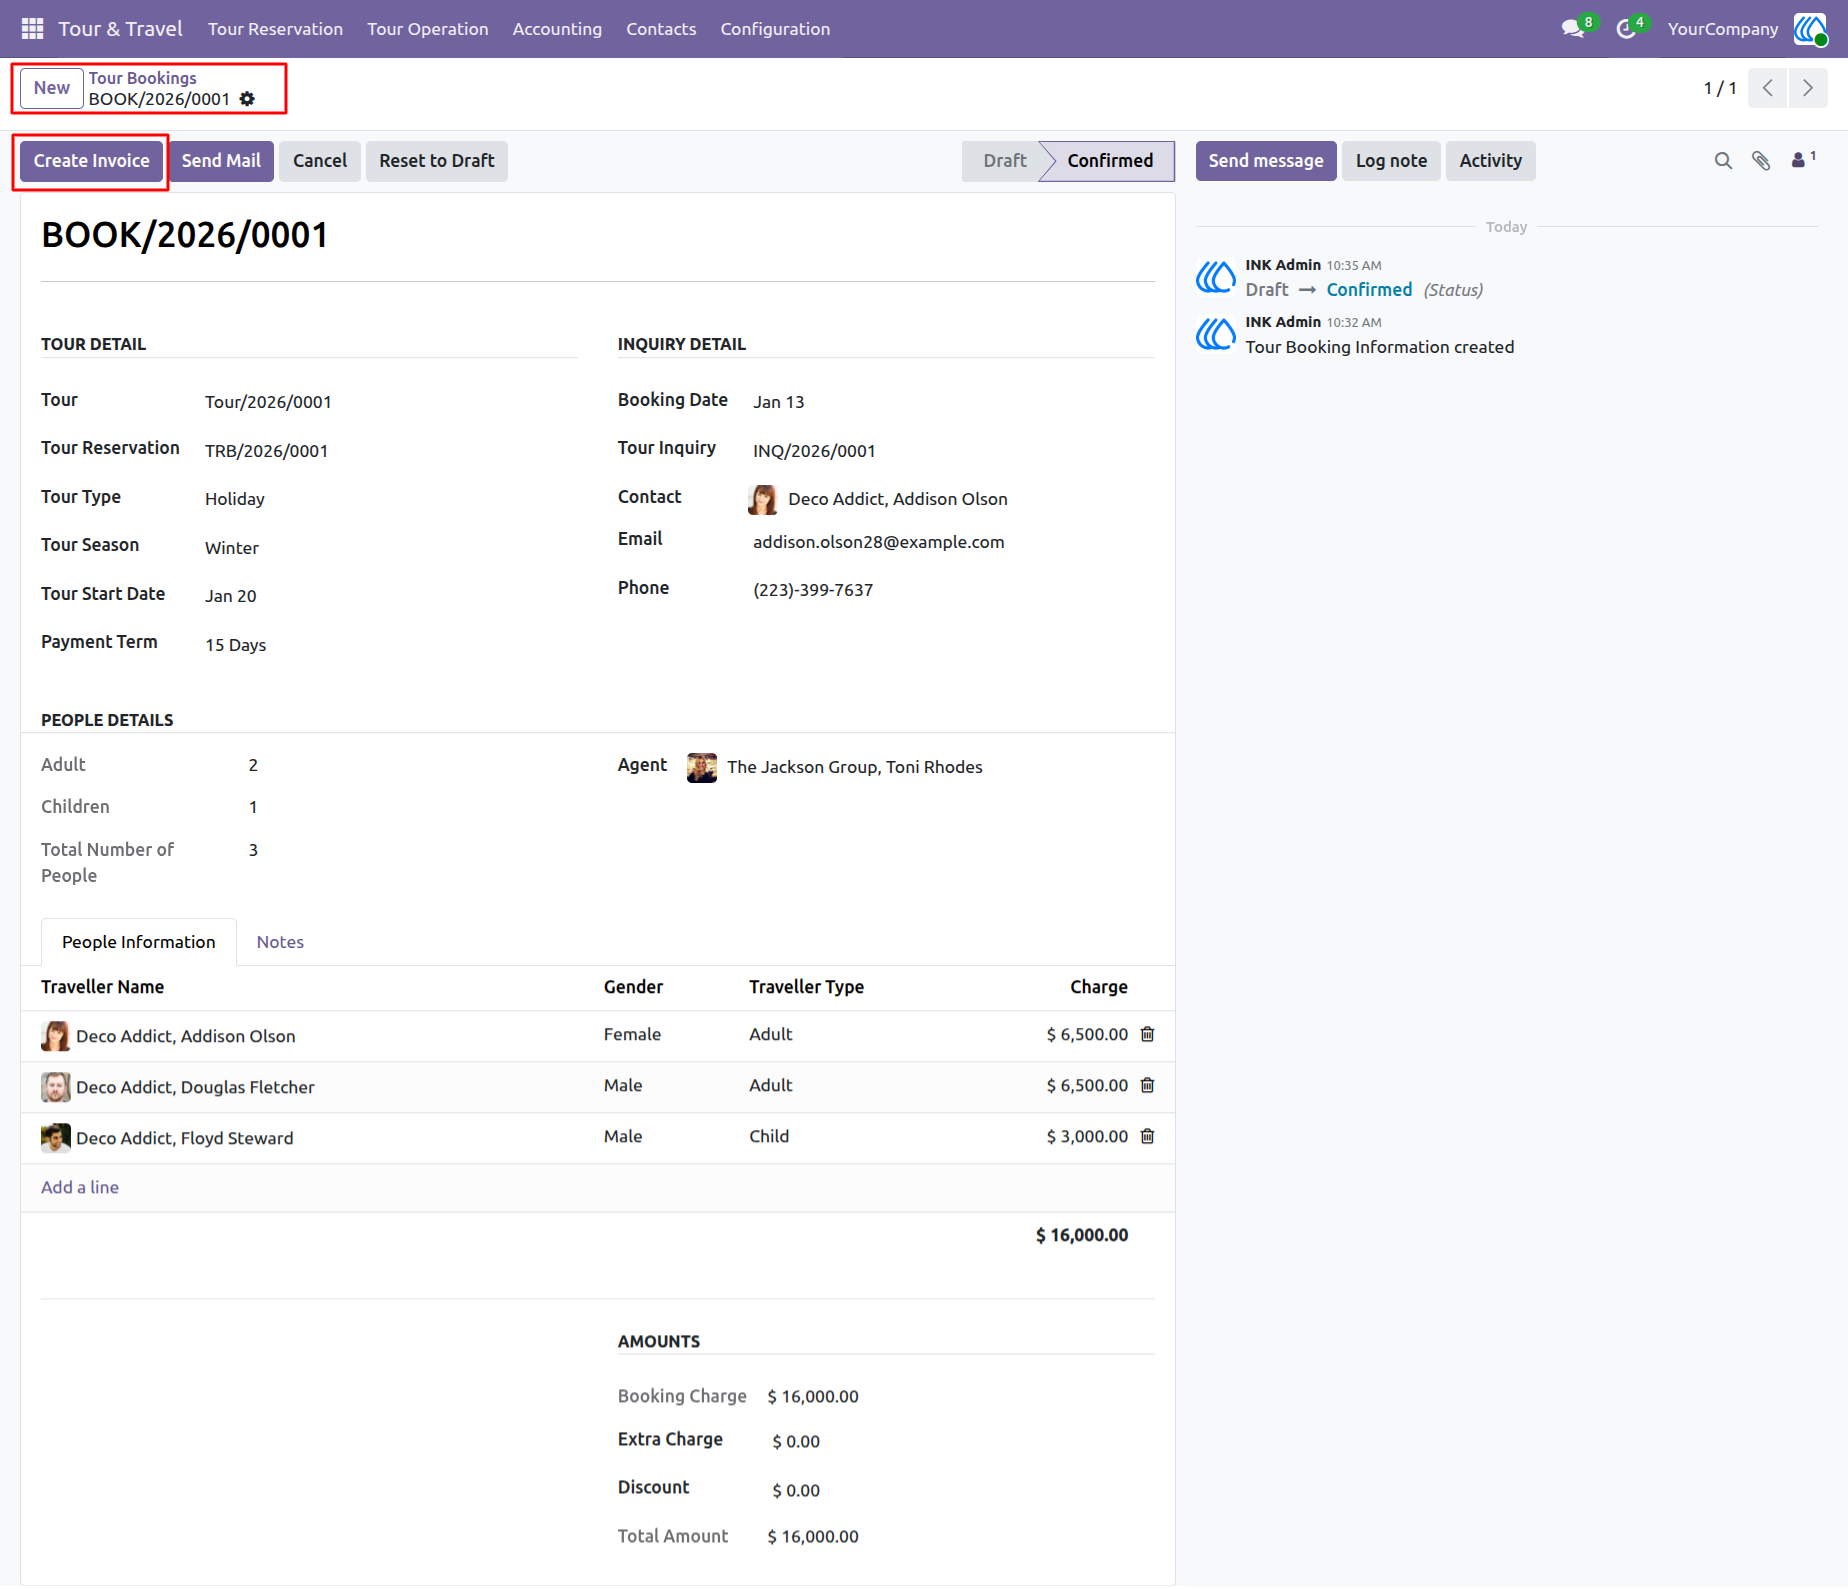Go to next record arrow
1848x1589 pixels.
tap(1808, 88)
